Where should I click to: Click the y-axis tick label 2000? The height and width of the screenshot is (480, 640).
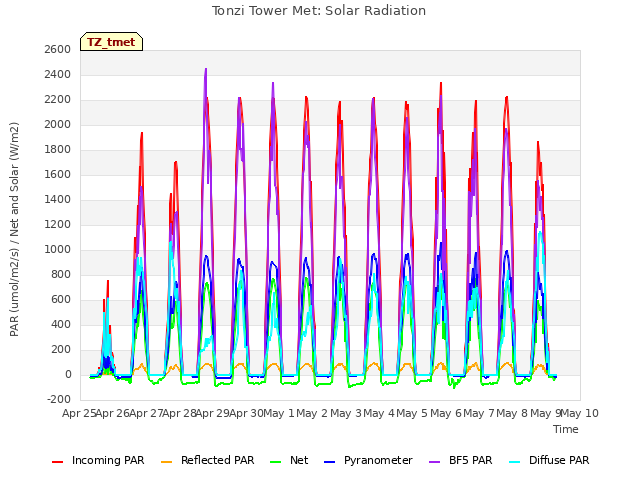coord(58,124)
